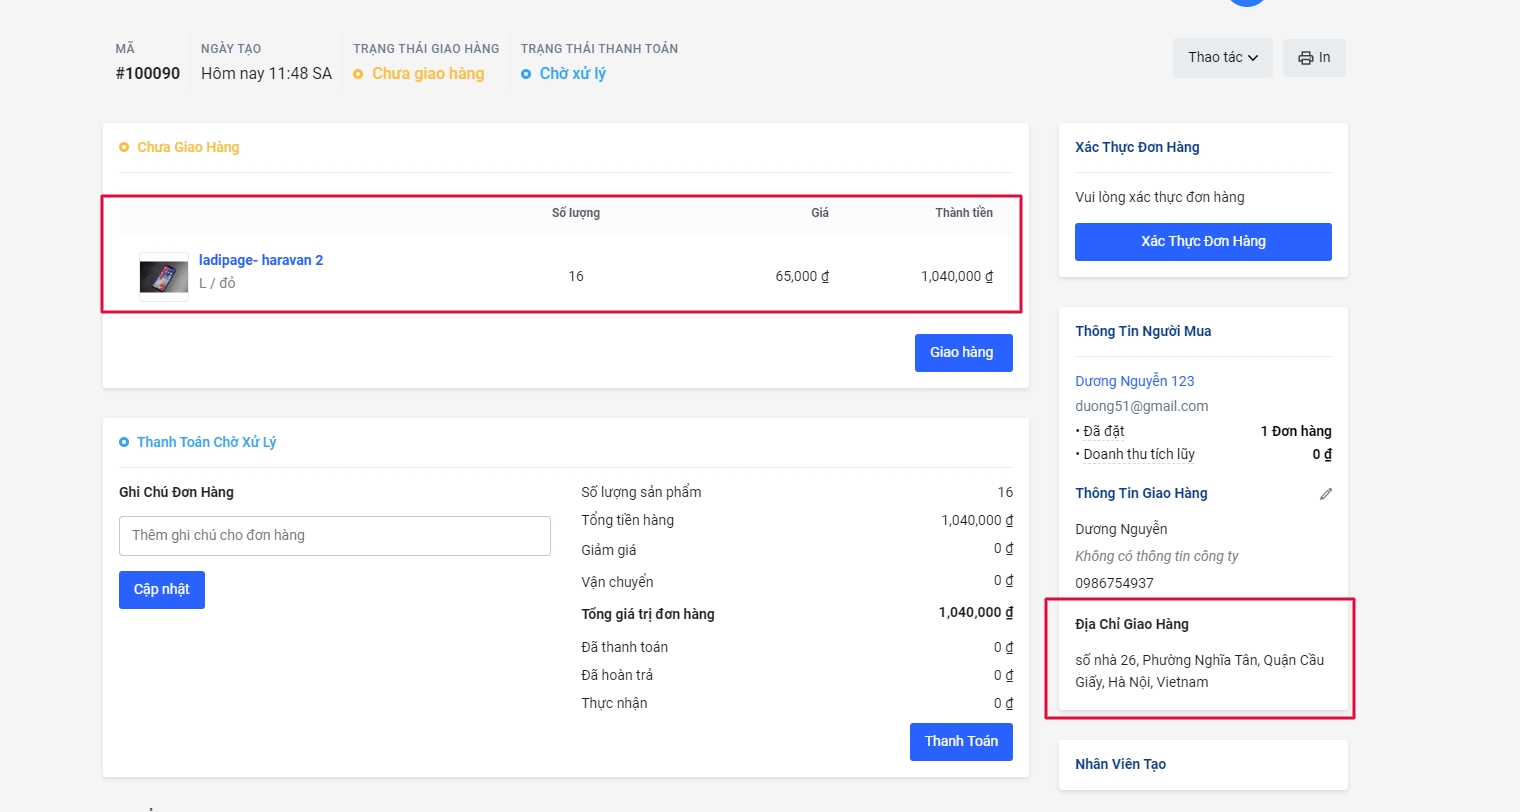Click the Doanh thu tích lũy label
1520x812 pixels.
coord(1139,454)
